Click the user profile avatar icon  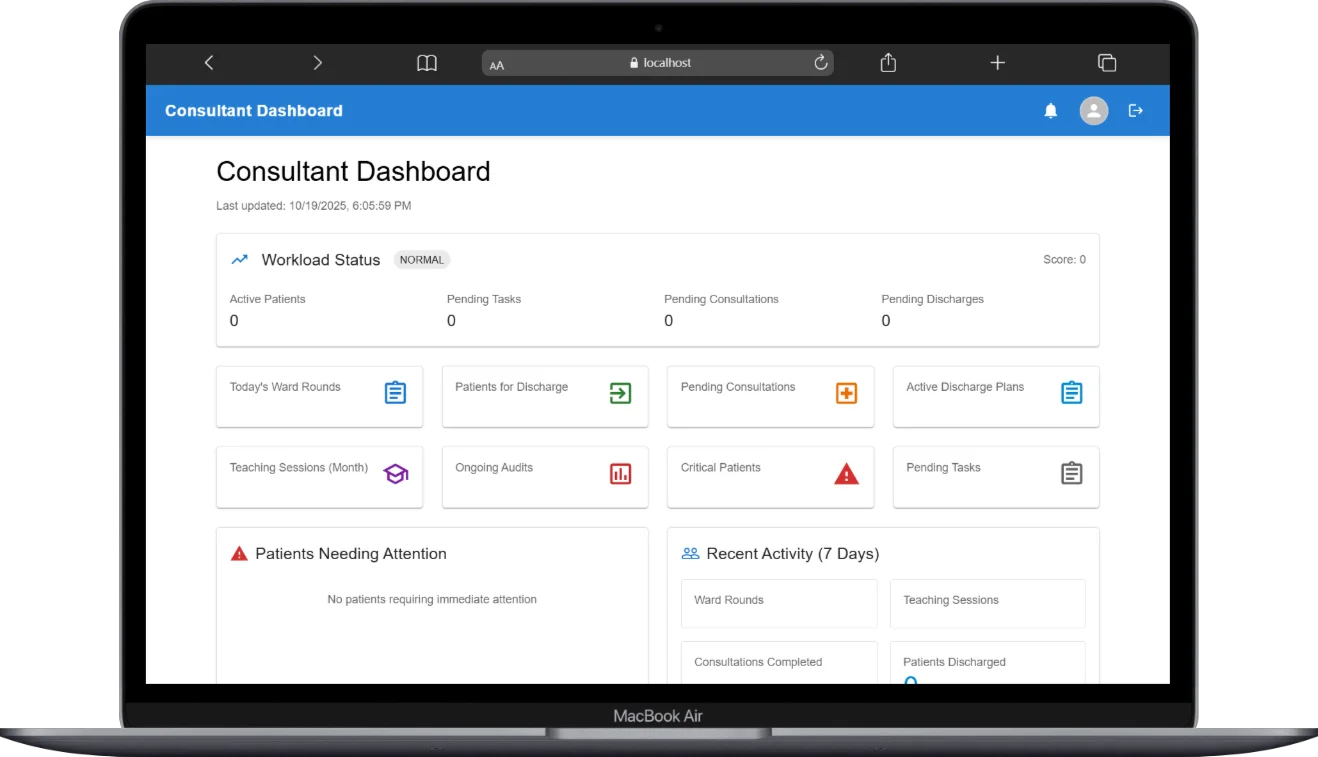click(x=1093, y=110)
